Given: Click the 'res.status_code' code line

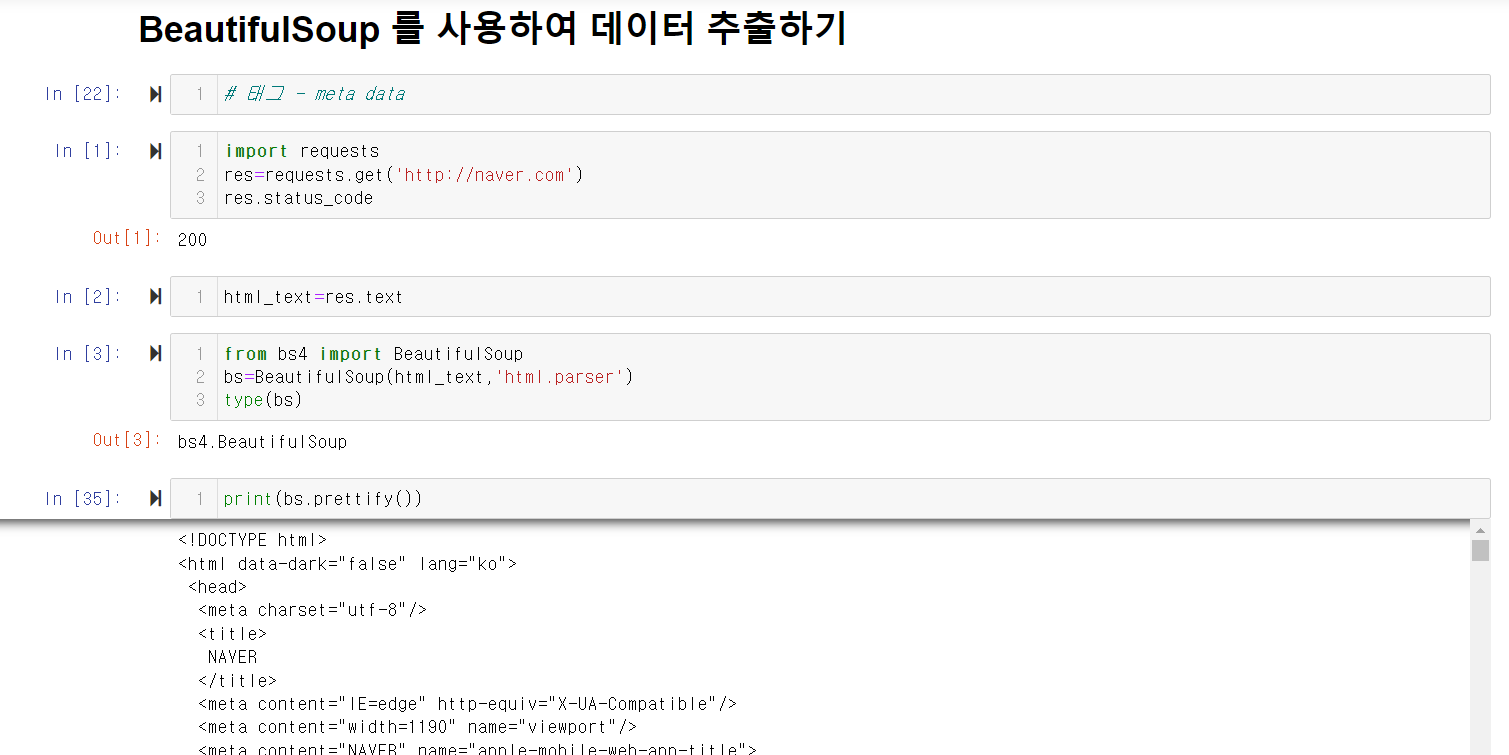Looking at the screenshot, I should click(x=298, y=198).
